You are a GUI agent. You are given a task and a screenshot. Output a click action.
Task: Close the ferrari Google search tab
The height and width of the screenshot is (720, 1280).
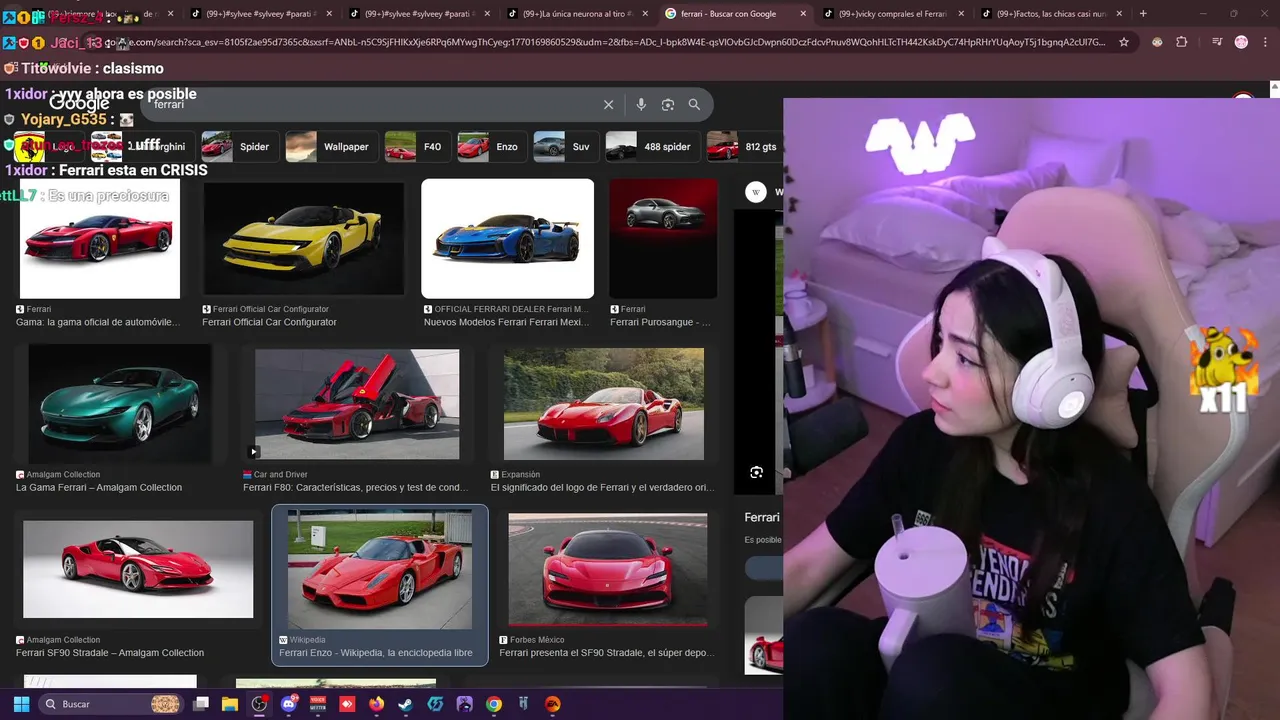[803, 14]
